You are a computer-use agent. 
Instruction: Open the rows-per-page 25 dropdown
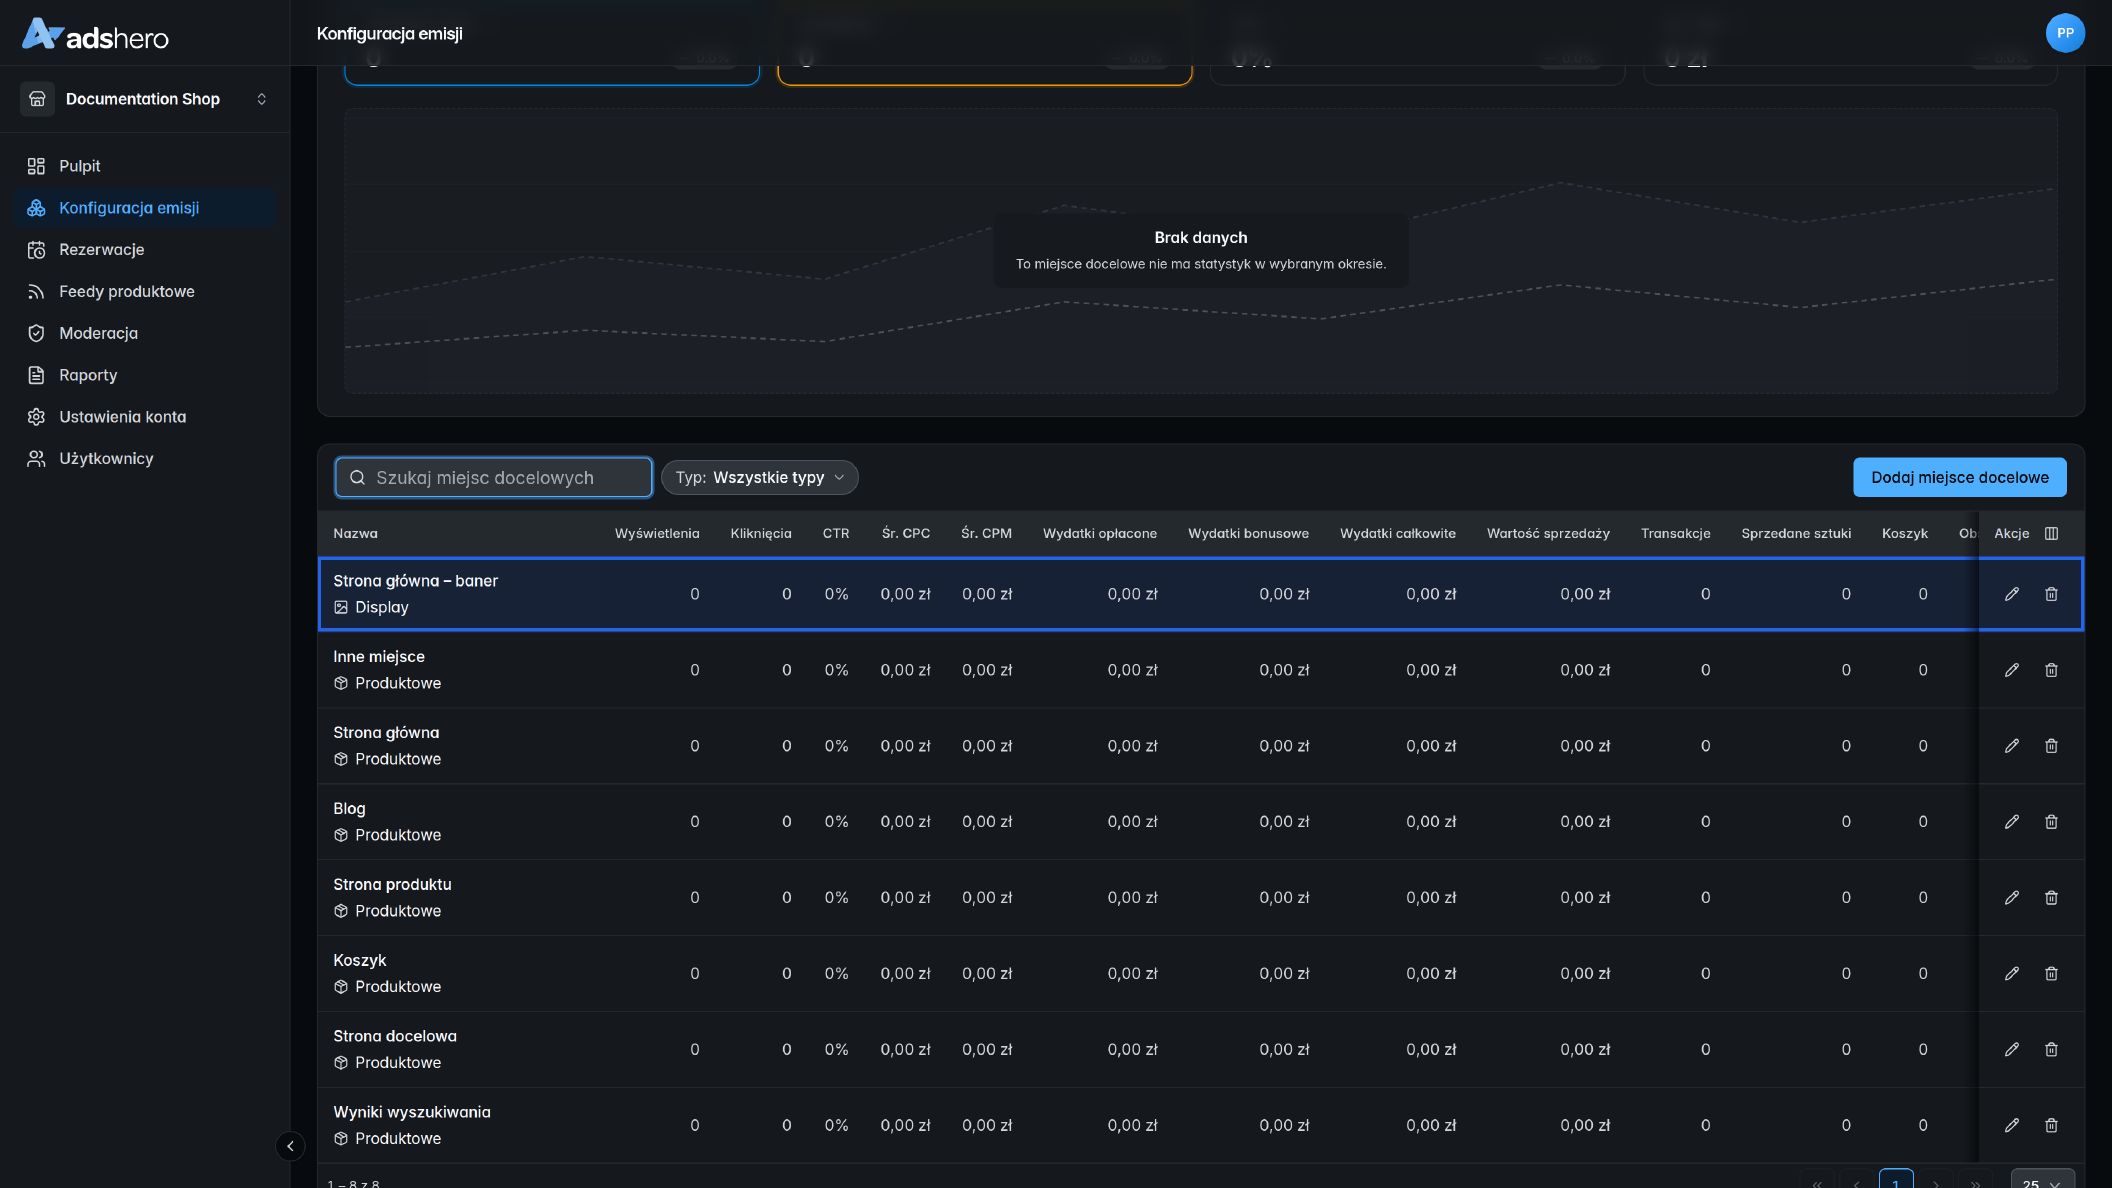tap(2041, 1182)
